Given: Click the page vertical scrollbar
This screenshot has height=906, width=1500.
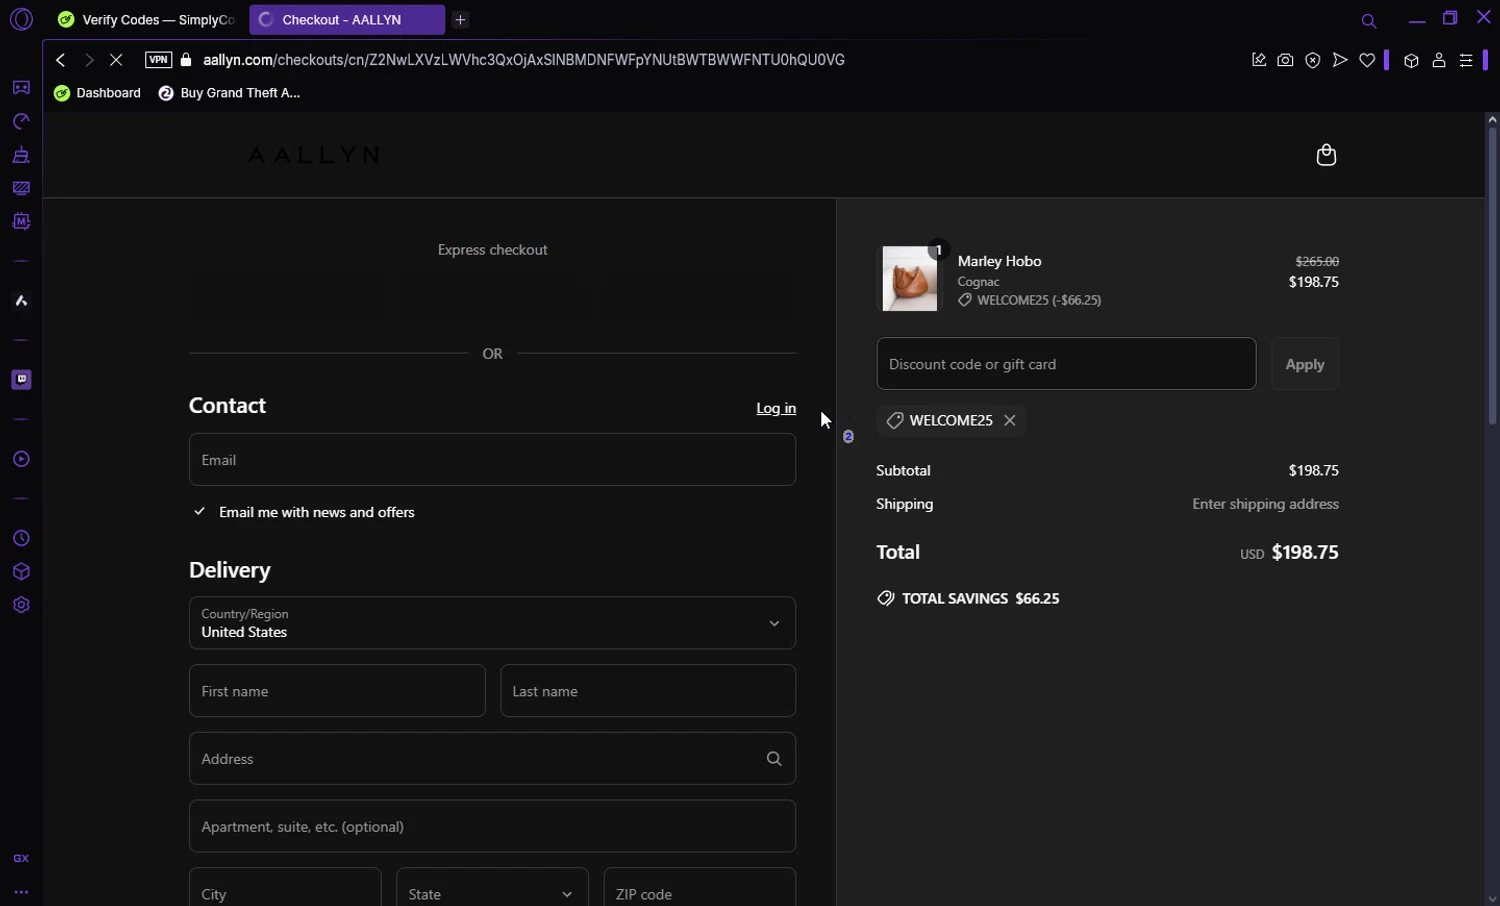Looking at the screenshot, I should (x=1492, y=276).
